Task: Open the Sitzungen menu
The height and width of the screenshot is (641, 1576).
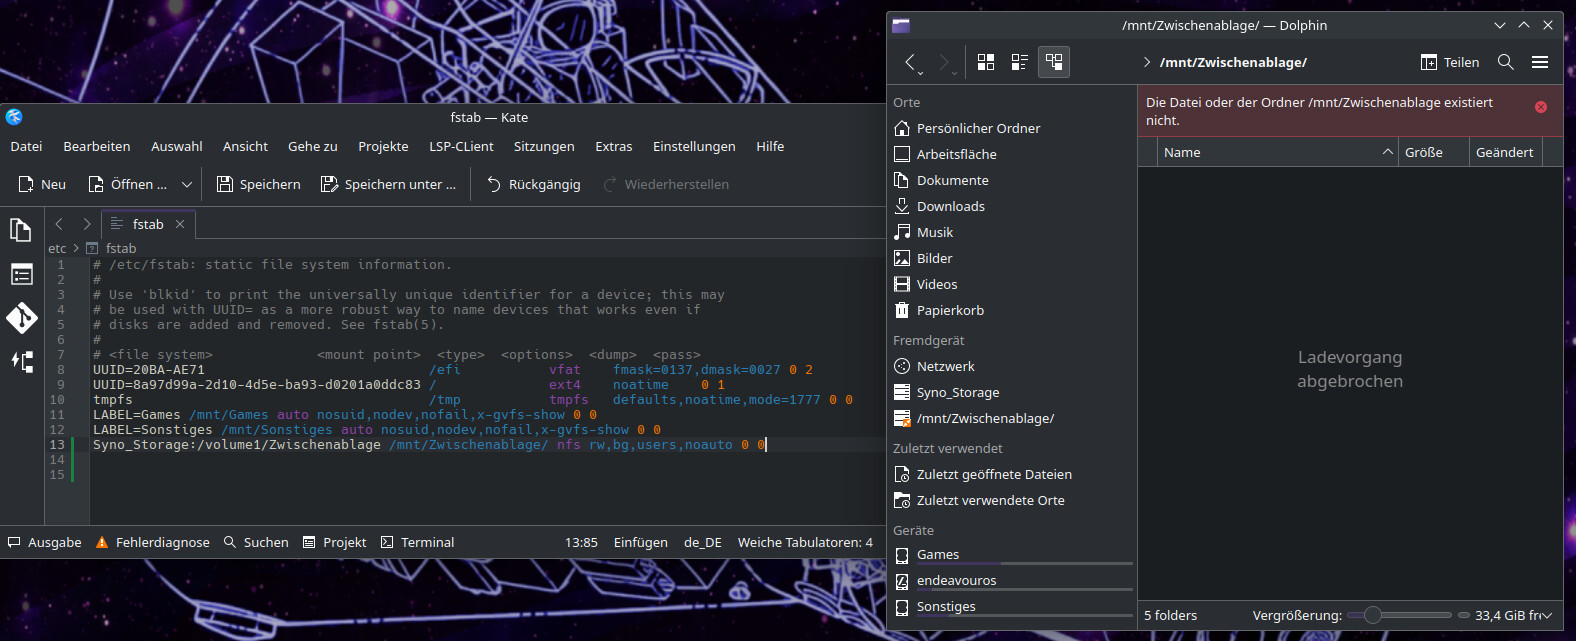Action: tap(544, 146)
